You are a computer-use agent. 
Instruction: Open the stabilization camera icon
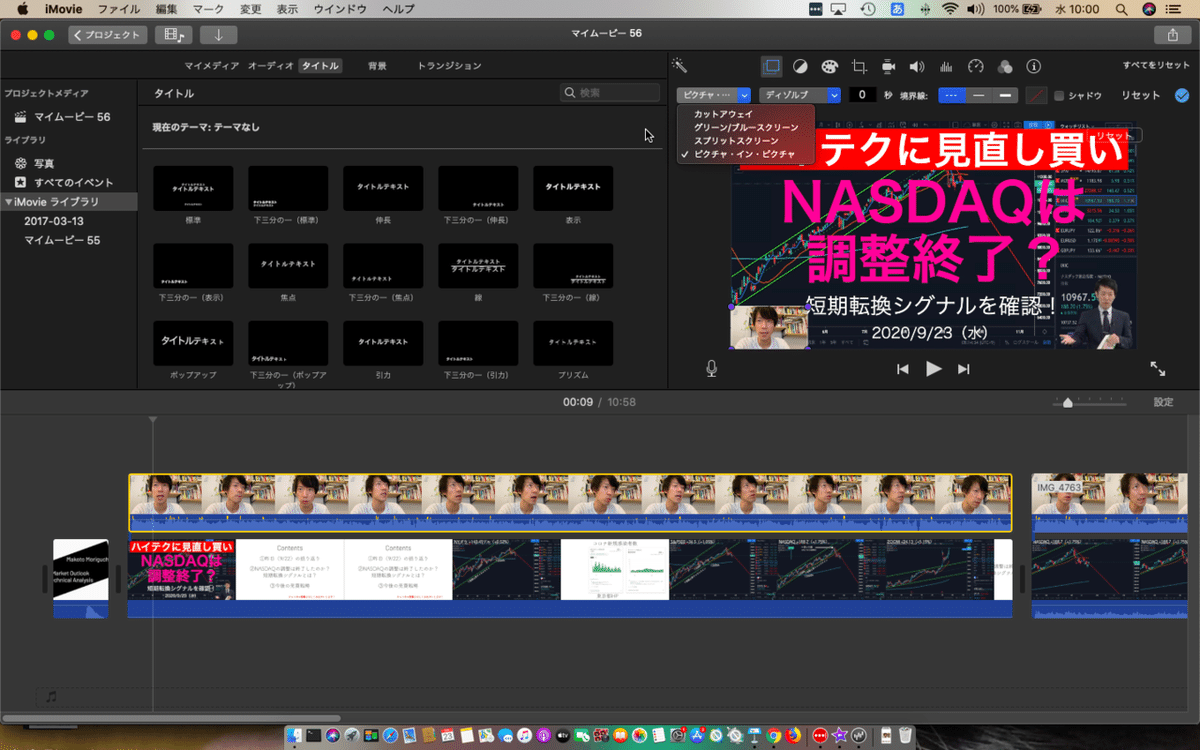888,66
